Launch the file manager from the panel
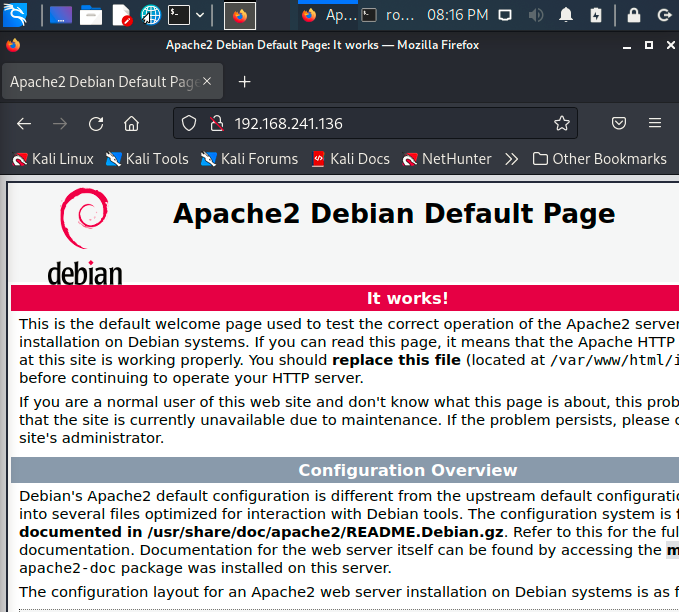679x612 pixels. pyautogui.click(x=91, y=15)
